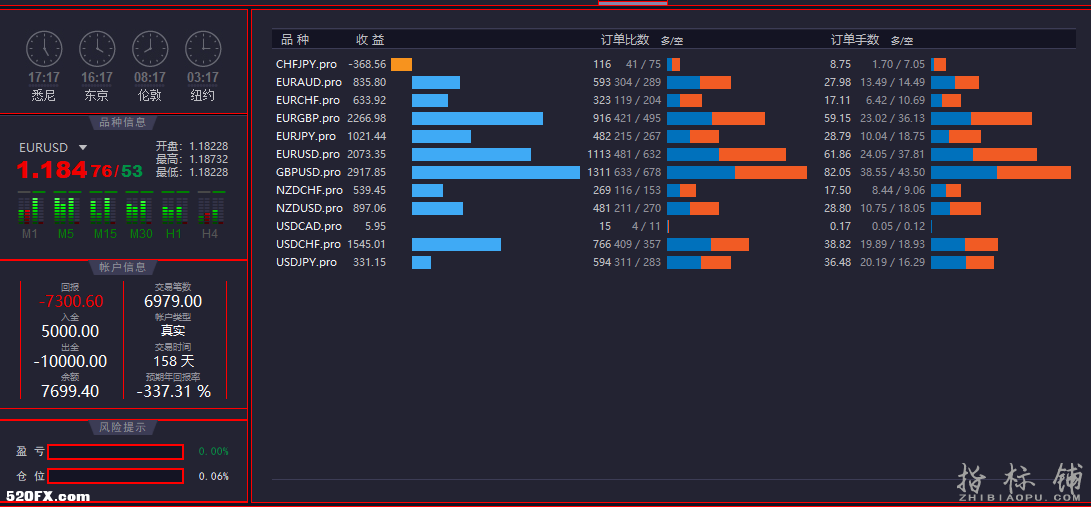Select the H1 timeframe signal meter
Image resolution: width=1091 pixels, height=507 pixels.
click(174, 207)
